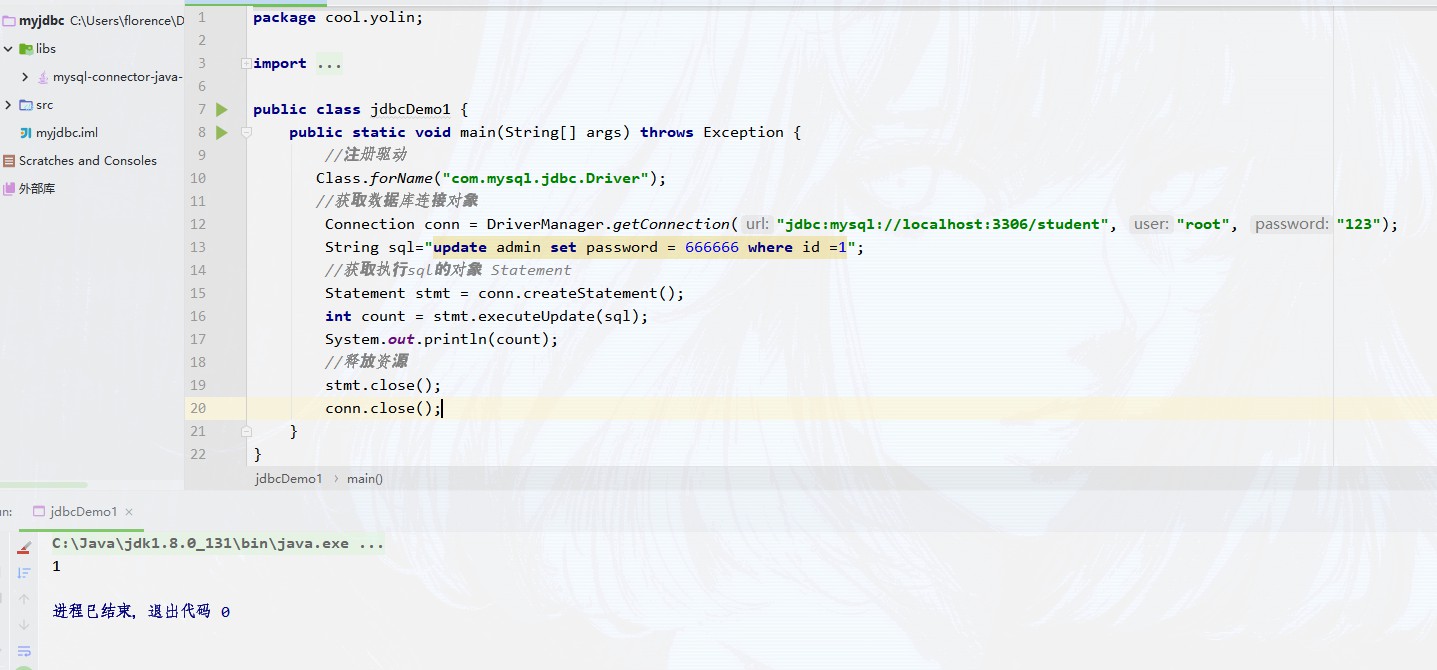Switch to the jdbcDemo1 run tab
Viewport: 1437px width, 670px height.
[x=84, y=511]
